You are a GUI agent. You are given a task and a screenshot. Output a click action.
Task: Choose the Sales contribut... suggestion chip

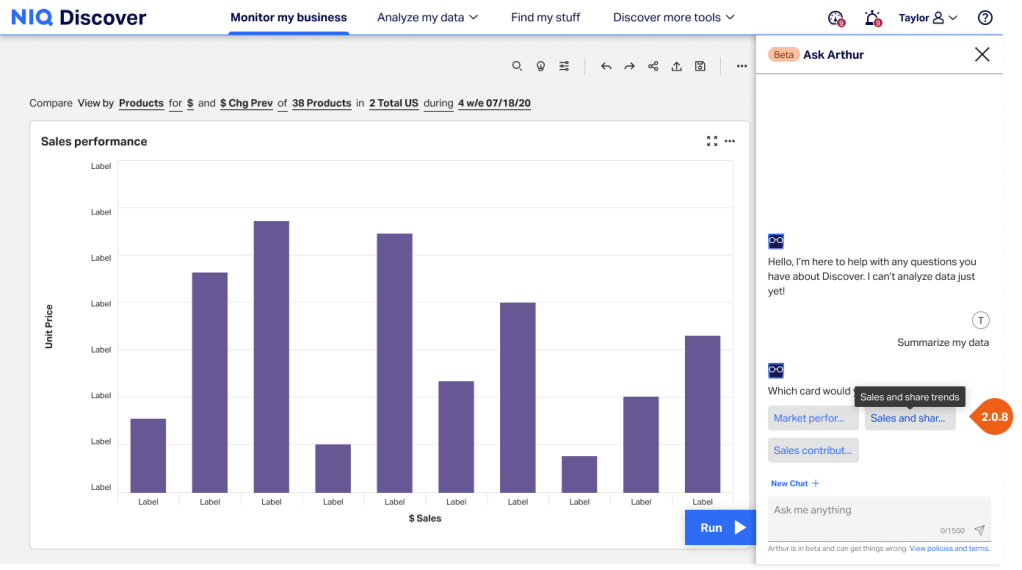[813, 450]
